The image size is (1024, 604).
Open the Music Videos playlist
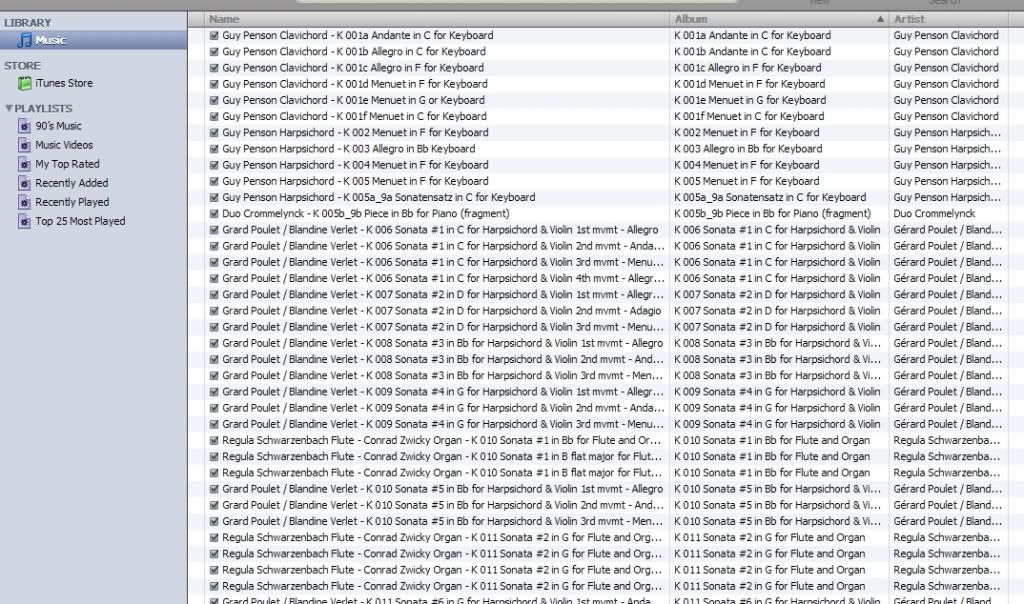[x=64, y=145]
